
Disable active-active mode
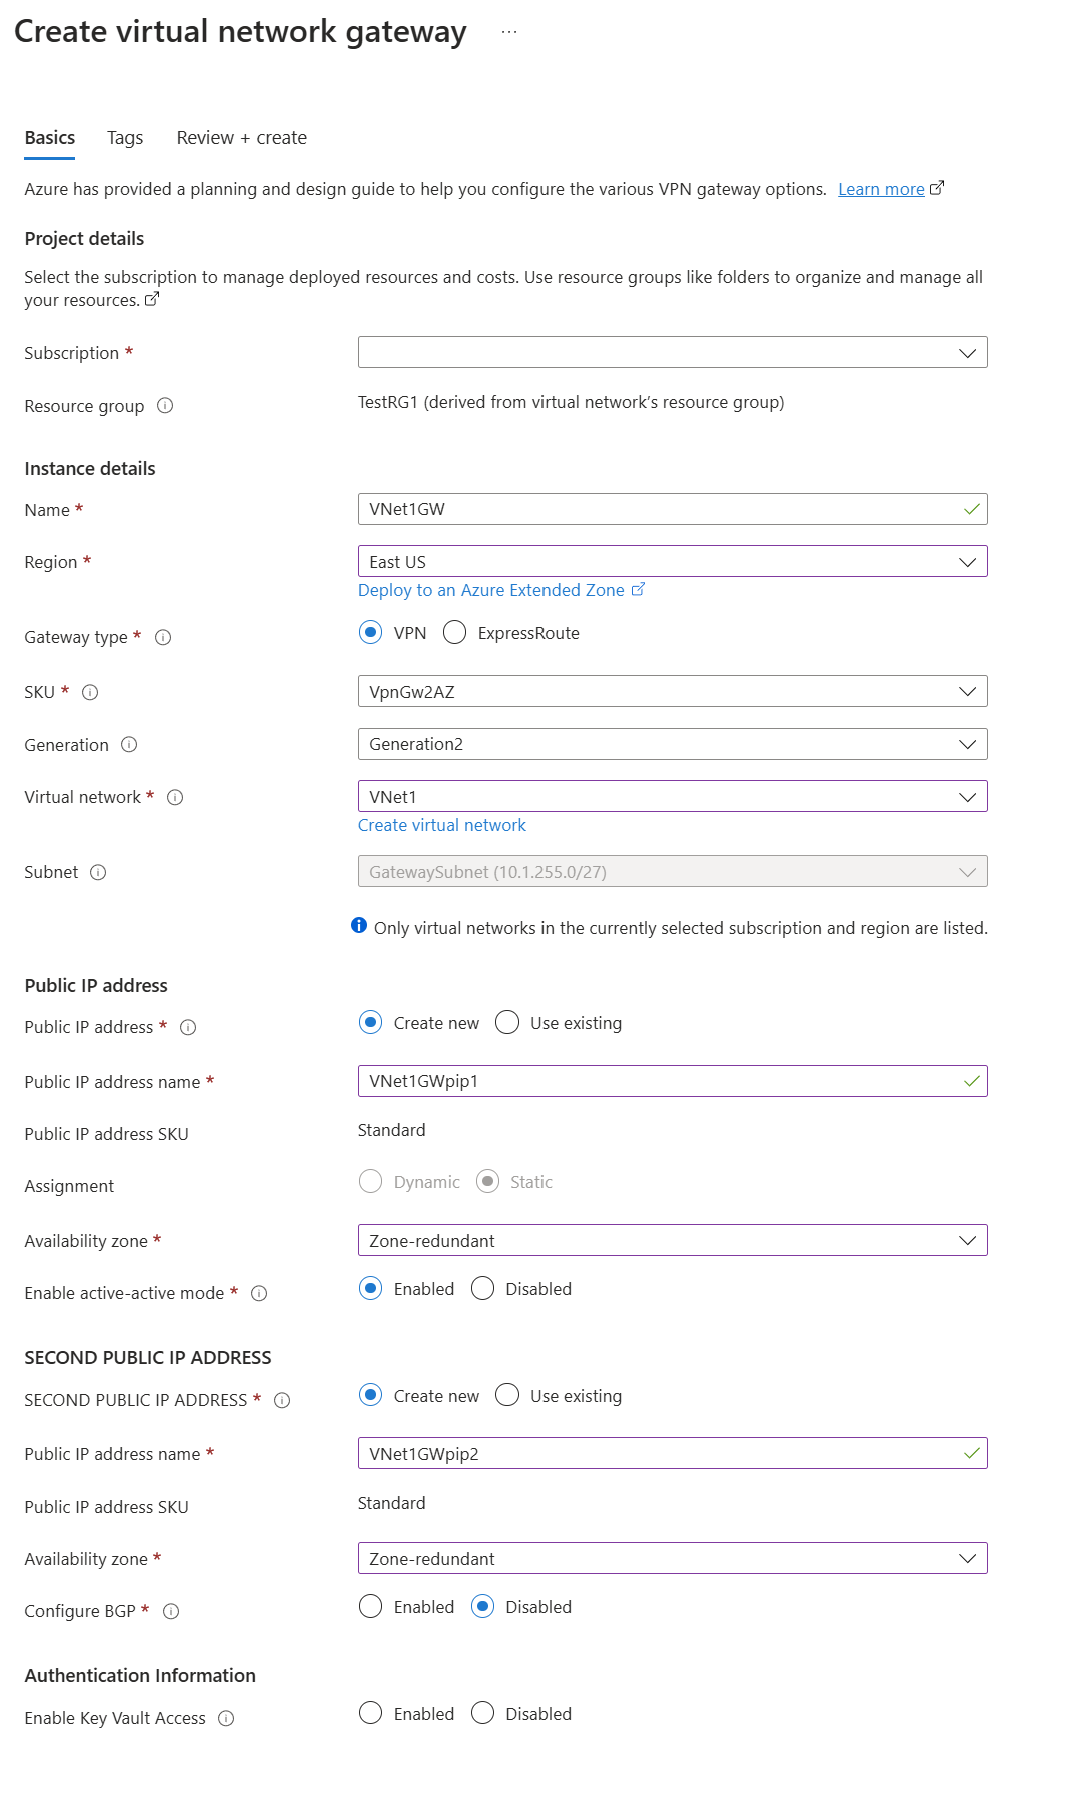pyautogui.click(x=483, y=1289)
